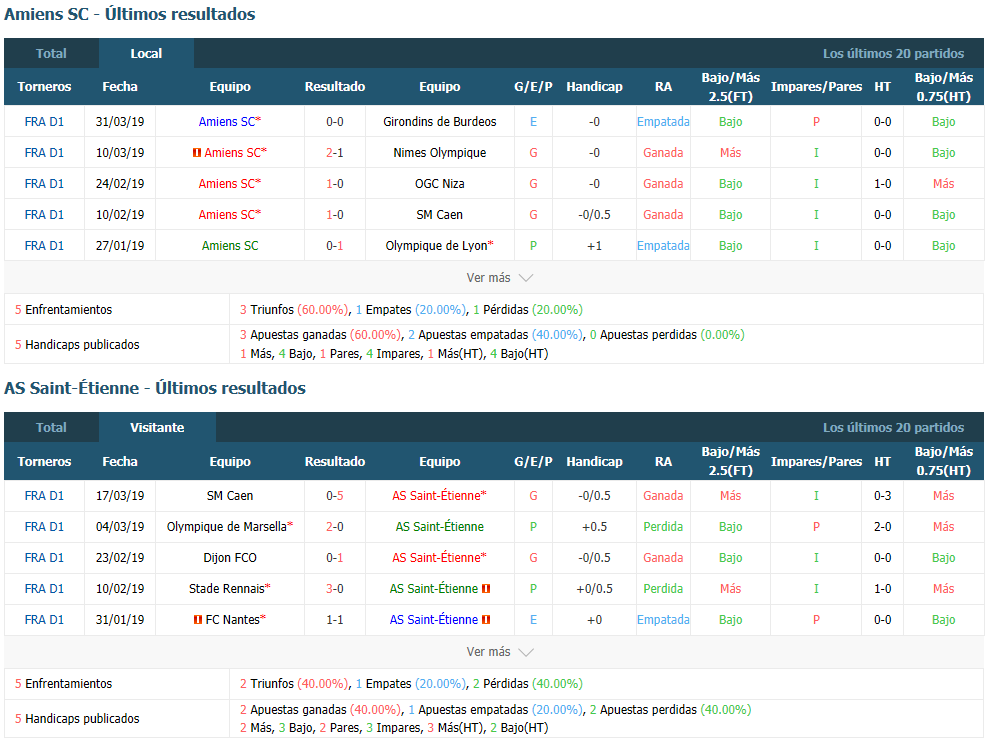Image resolution: width=990 pixels, height=747 pixels.
Task: Click Los últimos 20 partidos in Saint-Étienne table
Action: coord(893,427)
